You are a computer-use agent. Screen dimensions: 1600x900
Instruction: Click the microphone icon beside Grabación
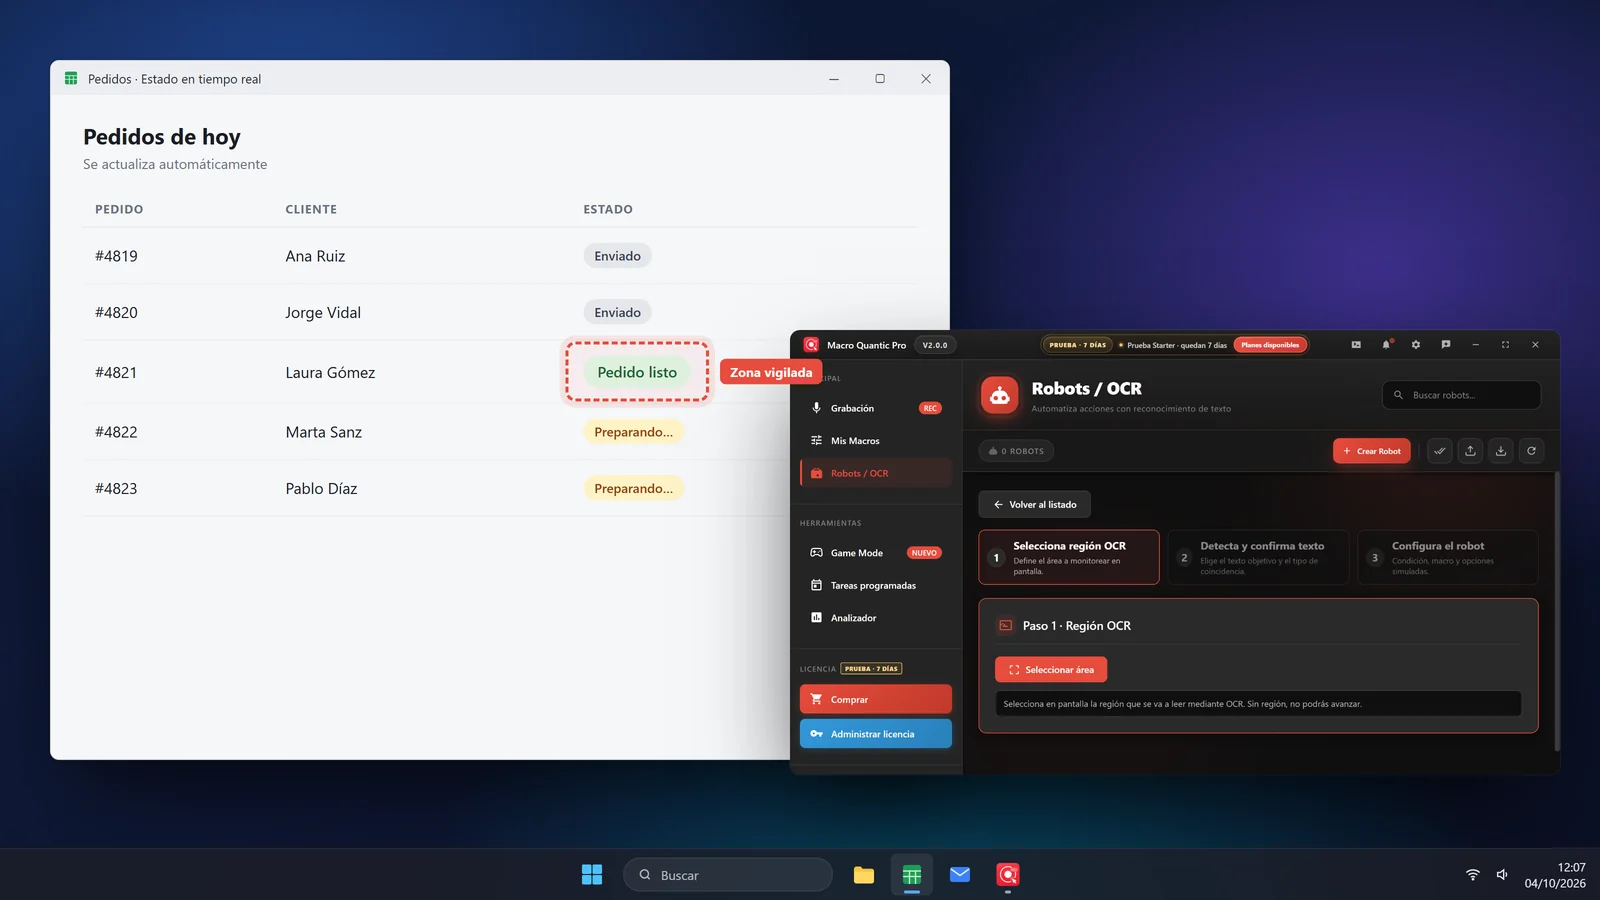(x=816, y=408)
